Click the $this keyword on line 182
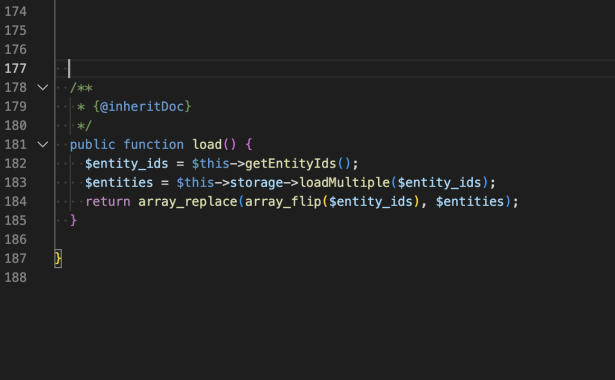The height and width of the screenshot is (380, 615). pyautogui.click(x=211, y=164)
